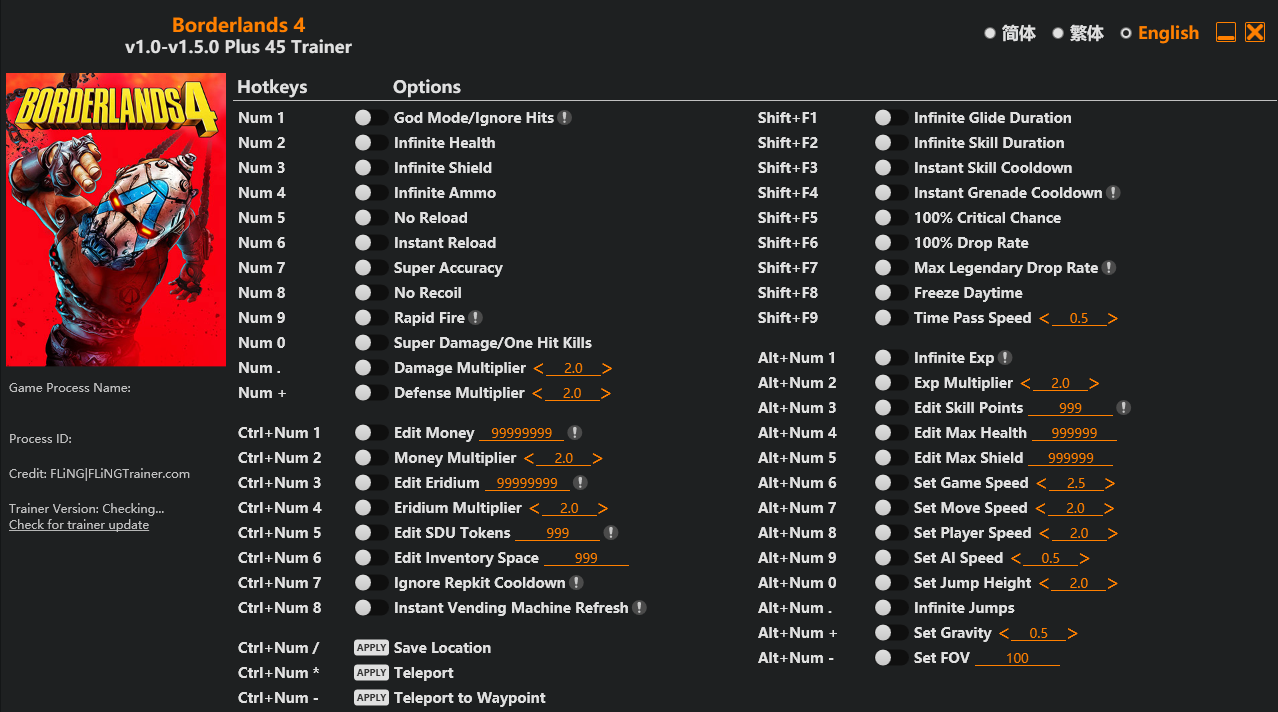This screenshot has height=712, width=1278.
Task: Open the Check for trainer update link
Action: pos(79,525)
